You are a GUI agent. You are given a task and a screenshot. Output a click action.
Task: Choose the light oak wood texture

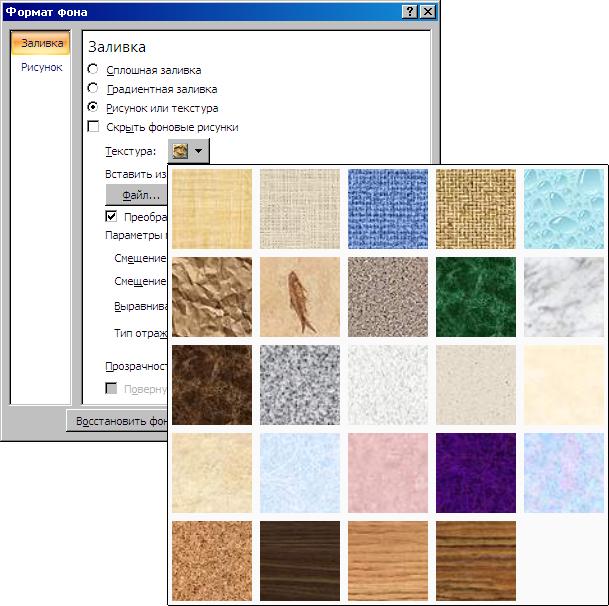coord(388,561)
